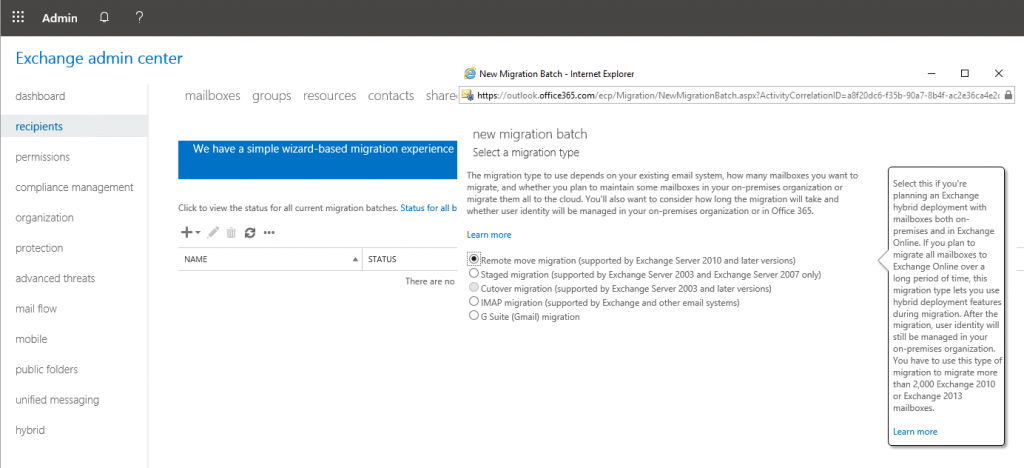1024x468 pixels.
Task: Click the wizard-based migration experience banner
Action: 317,160
